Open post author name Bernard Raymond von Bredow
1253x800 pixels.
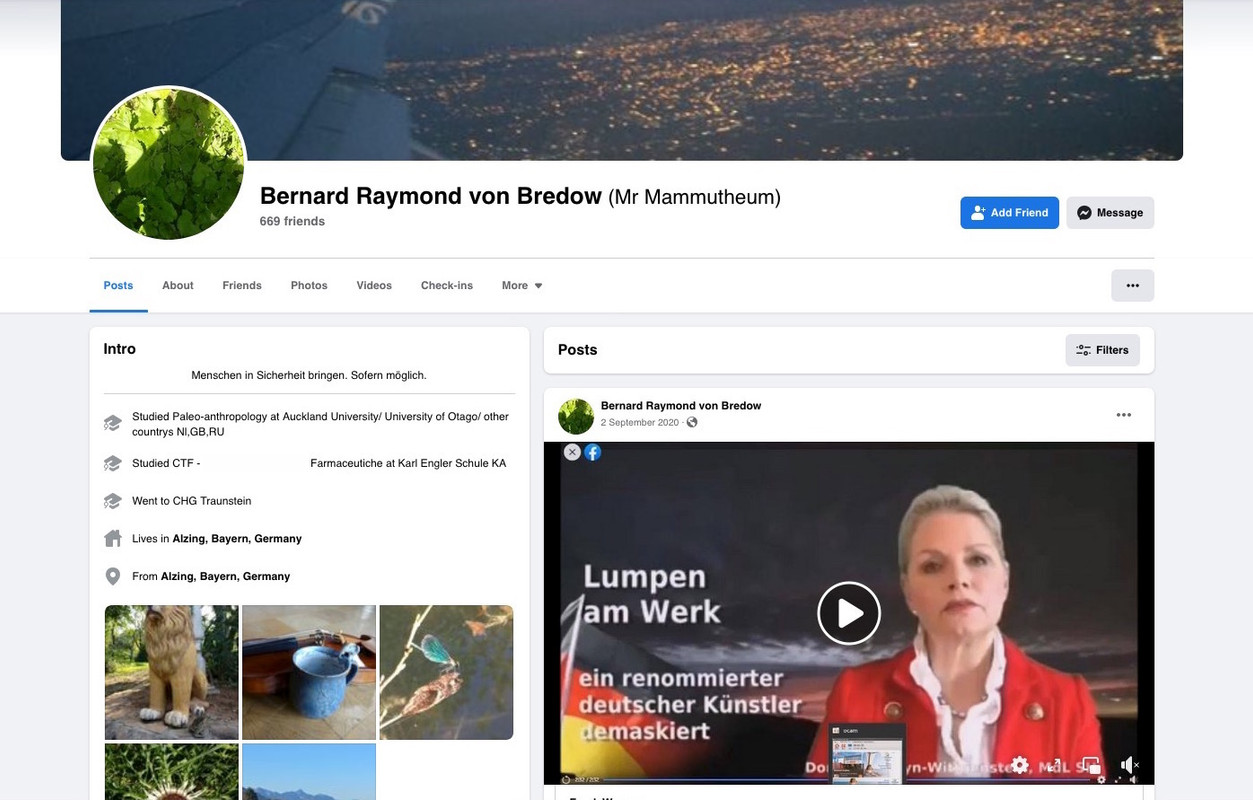click(681, 405)
